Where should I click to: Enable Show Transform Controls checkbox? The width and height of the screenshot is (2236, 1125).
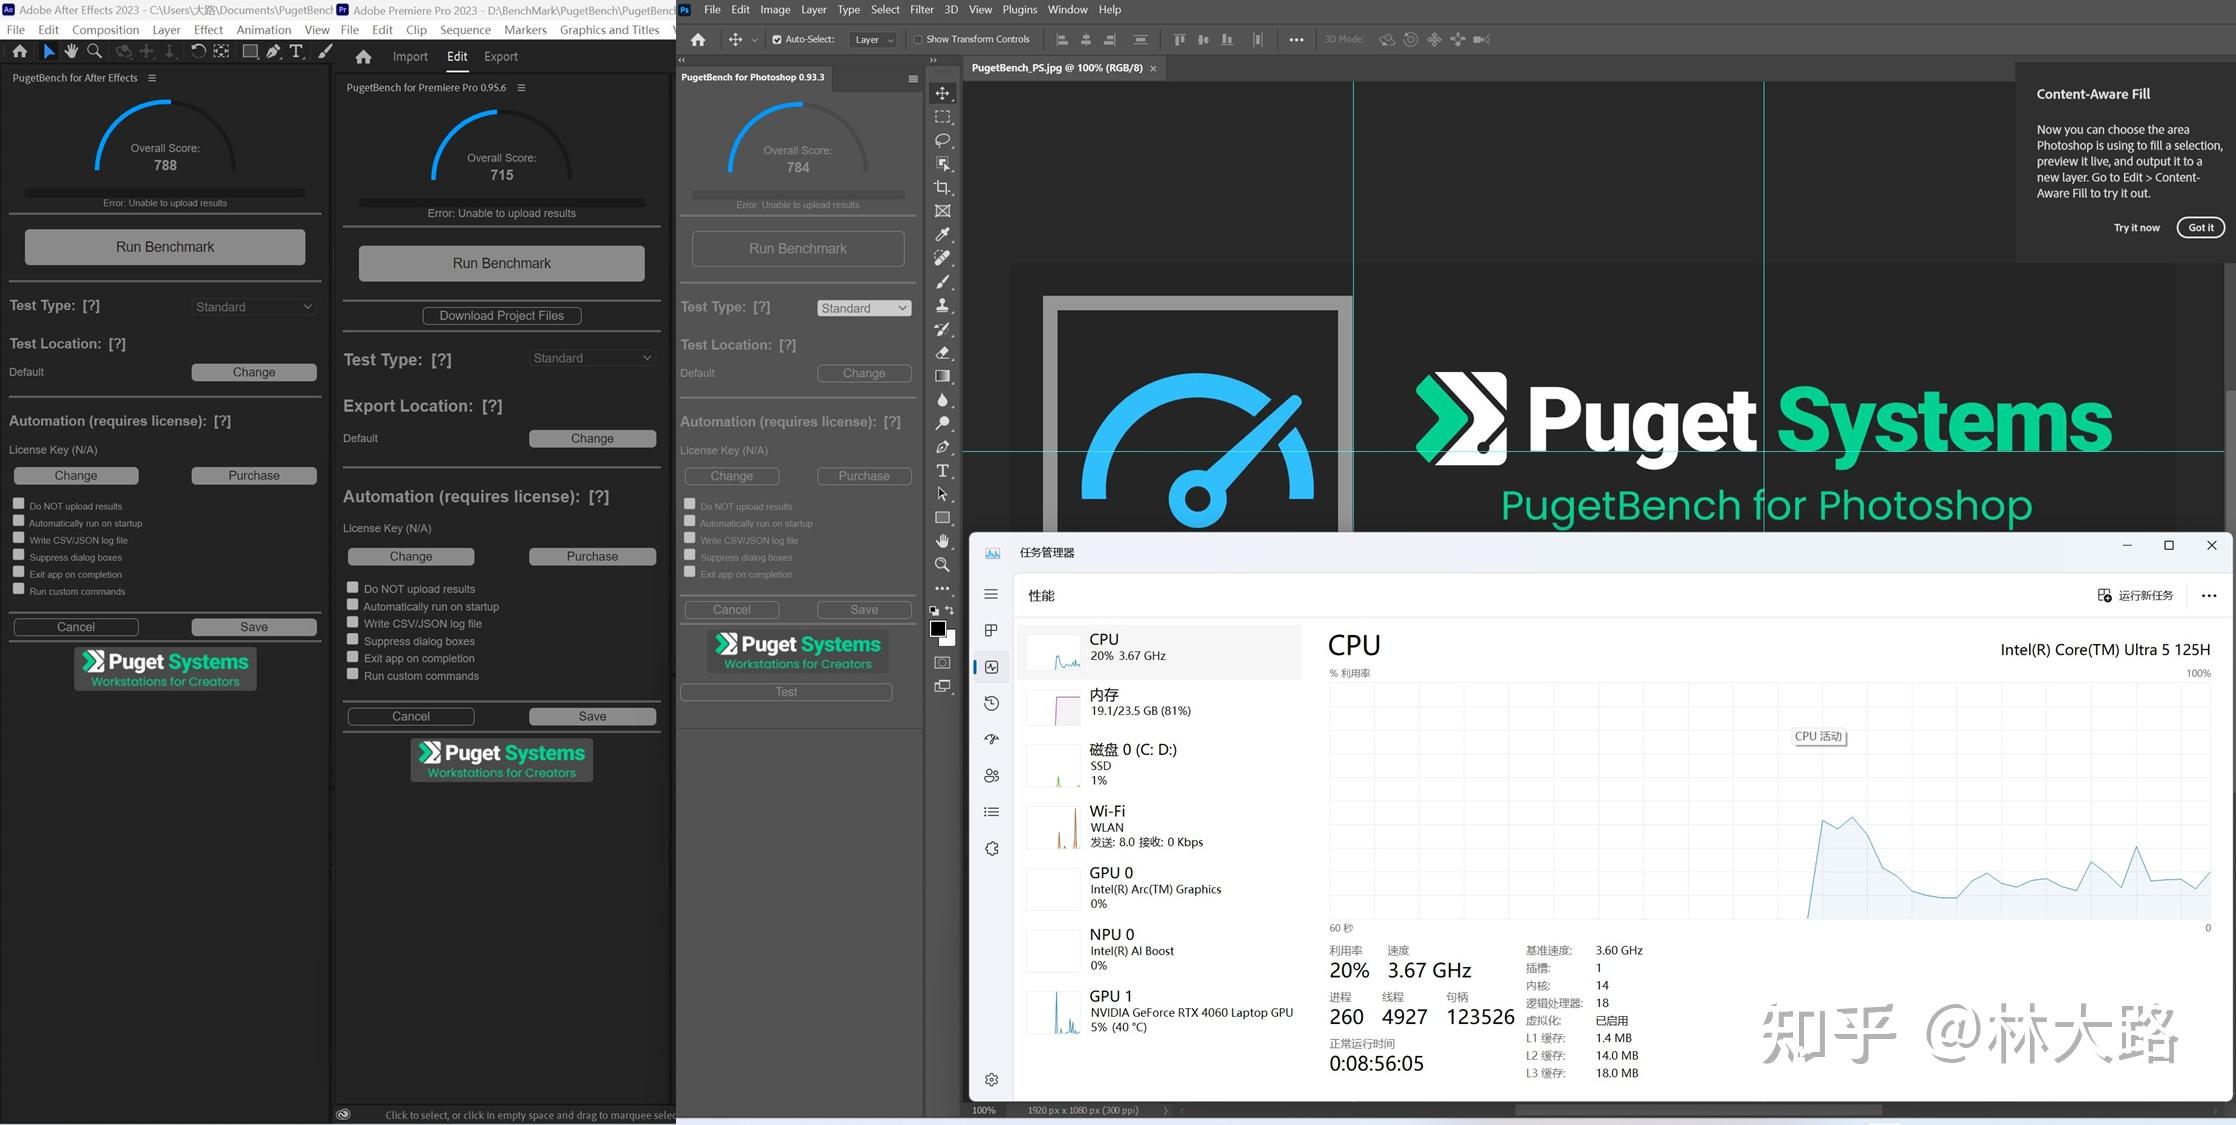[x=917, y=40]
